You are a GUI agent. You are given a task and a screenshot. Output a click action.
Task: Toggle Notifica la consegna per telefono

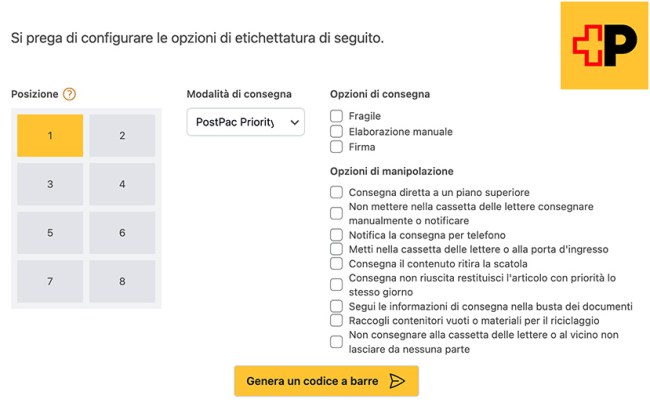(337, 234)
